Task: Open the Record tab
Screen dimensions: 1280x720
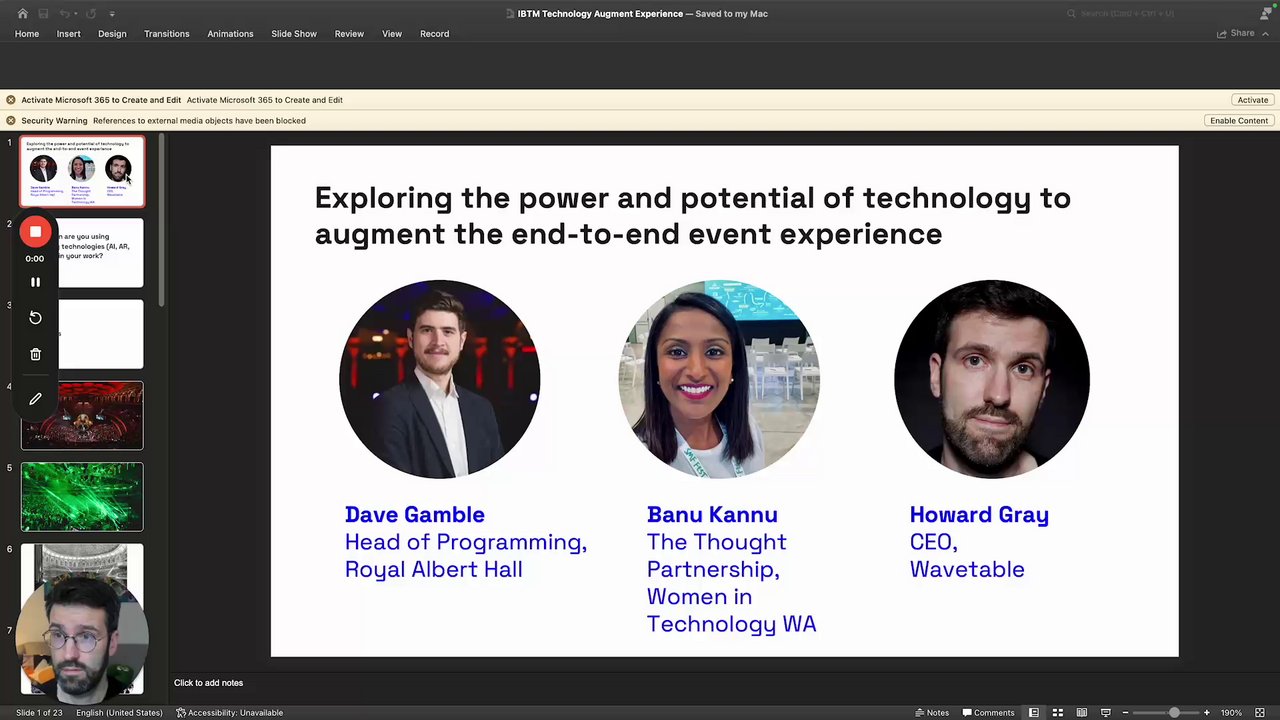Action: pyautogui.click(x=434, y=34)
